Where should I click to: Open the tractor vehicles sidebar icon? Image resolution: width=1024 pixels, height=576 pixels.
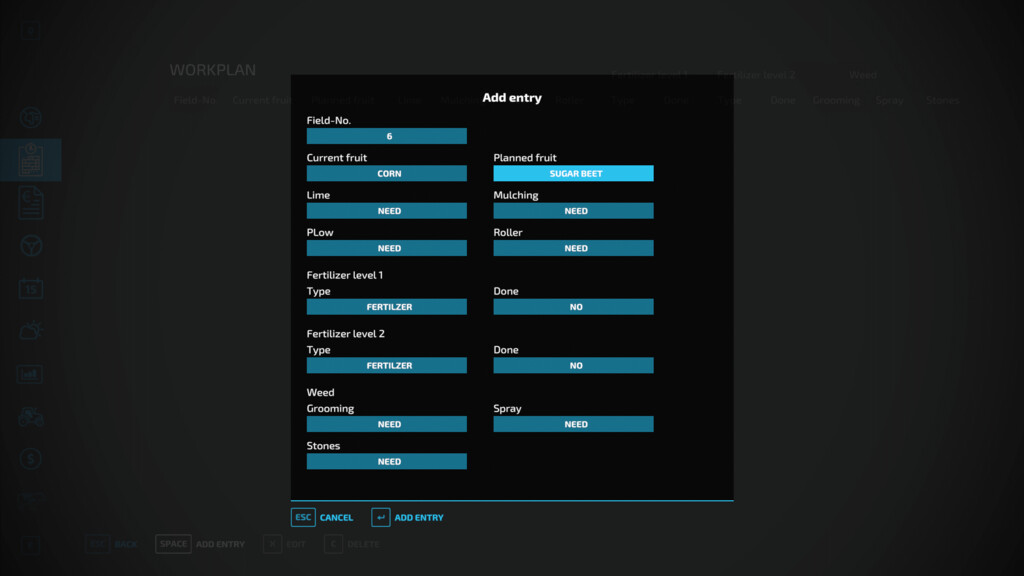[x=30, y=417]
